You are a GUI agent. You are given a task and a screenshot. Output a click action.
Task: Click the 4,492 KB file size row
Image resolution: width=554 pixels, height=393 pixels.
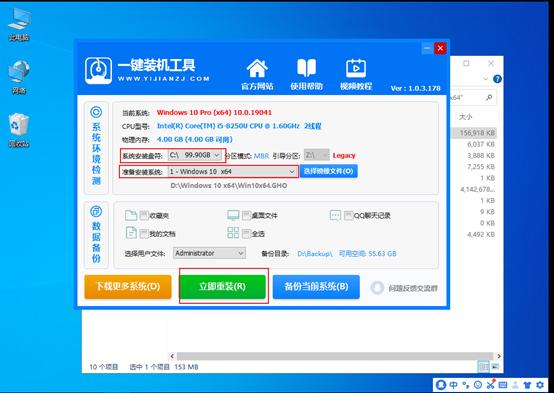click(481, 234)
